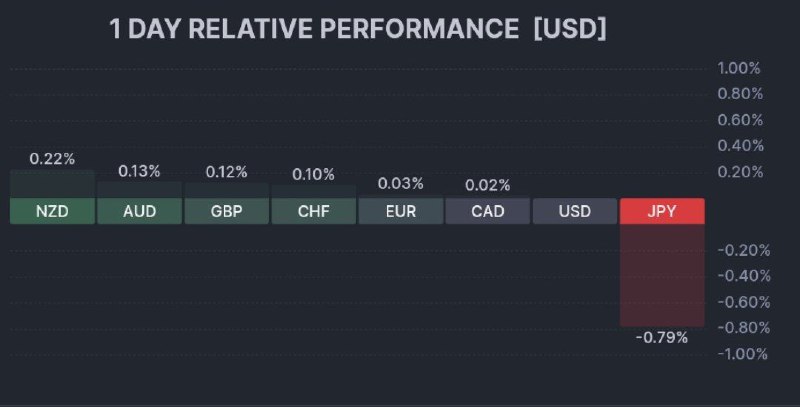Image resolution: width=800 pixels, height=407 pixels.
Task: Select the USD currency label
Action: pyautogui.click(x=575, y=211)
